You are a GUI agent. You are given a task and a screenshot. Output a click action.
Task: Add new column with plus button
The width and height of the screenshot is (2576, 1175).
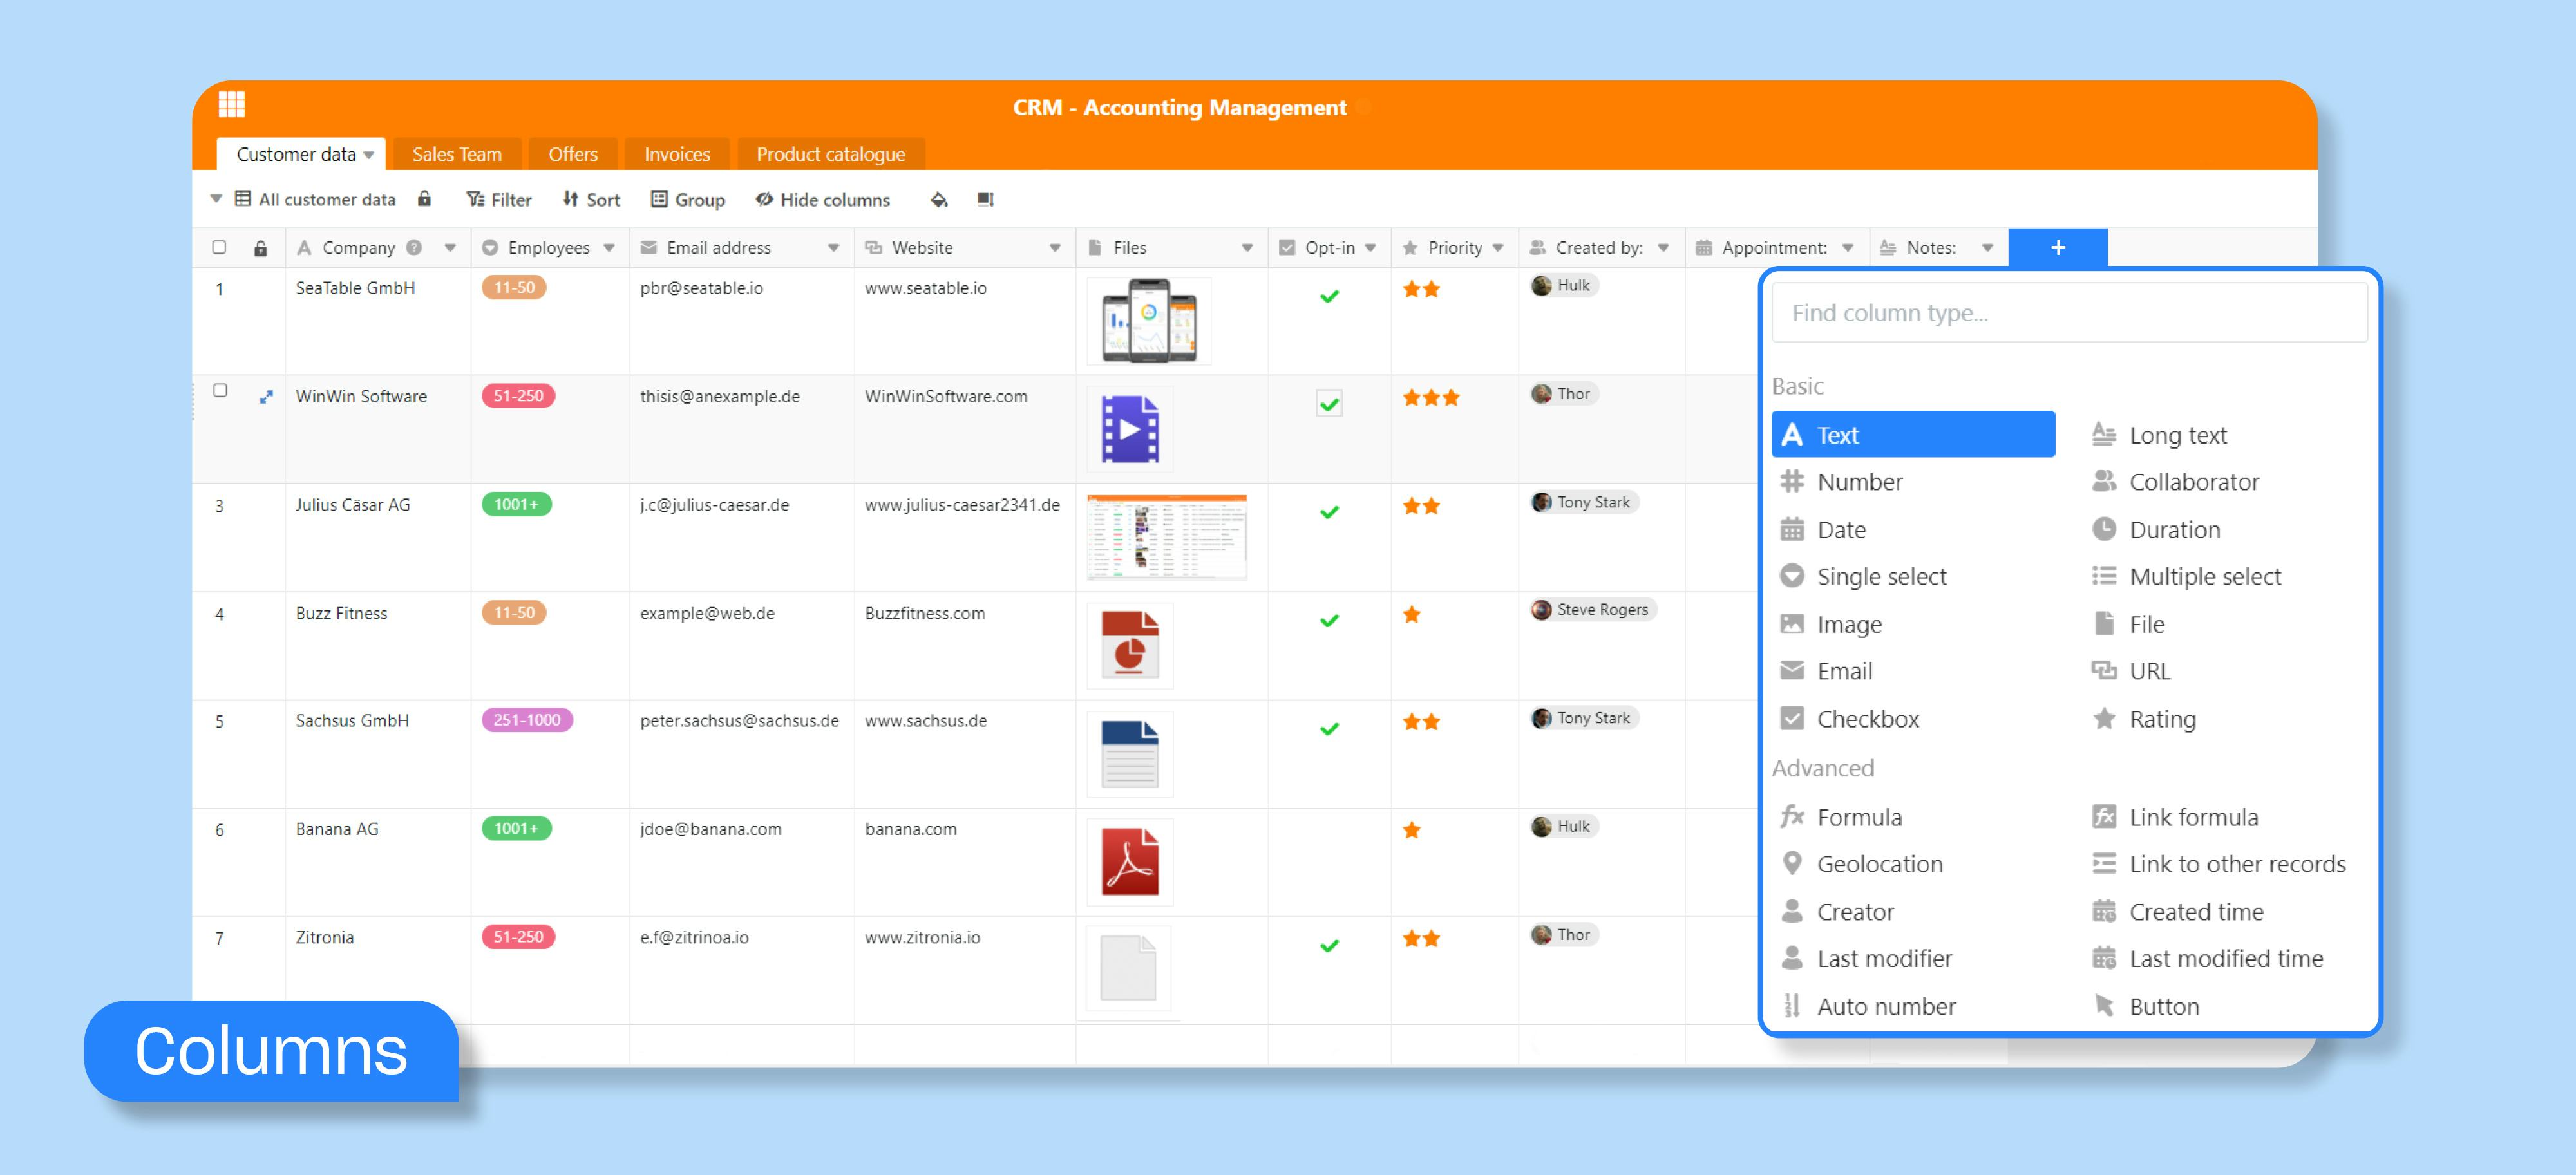[x=2057, y=247]
